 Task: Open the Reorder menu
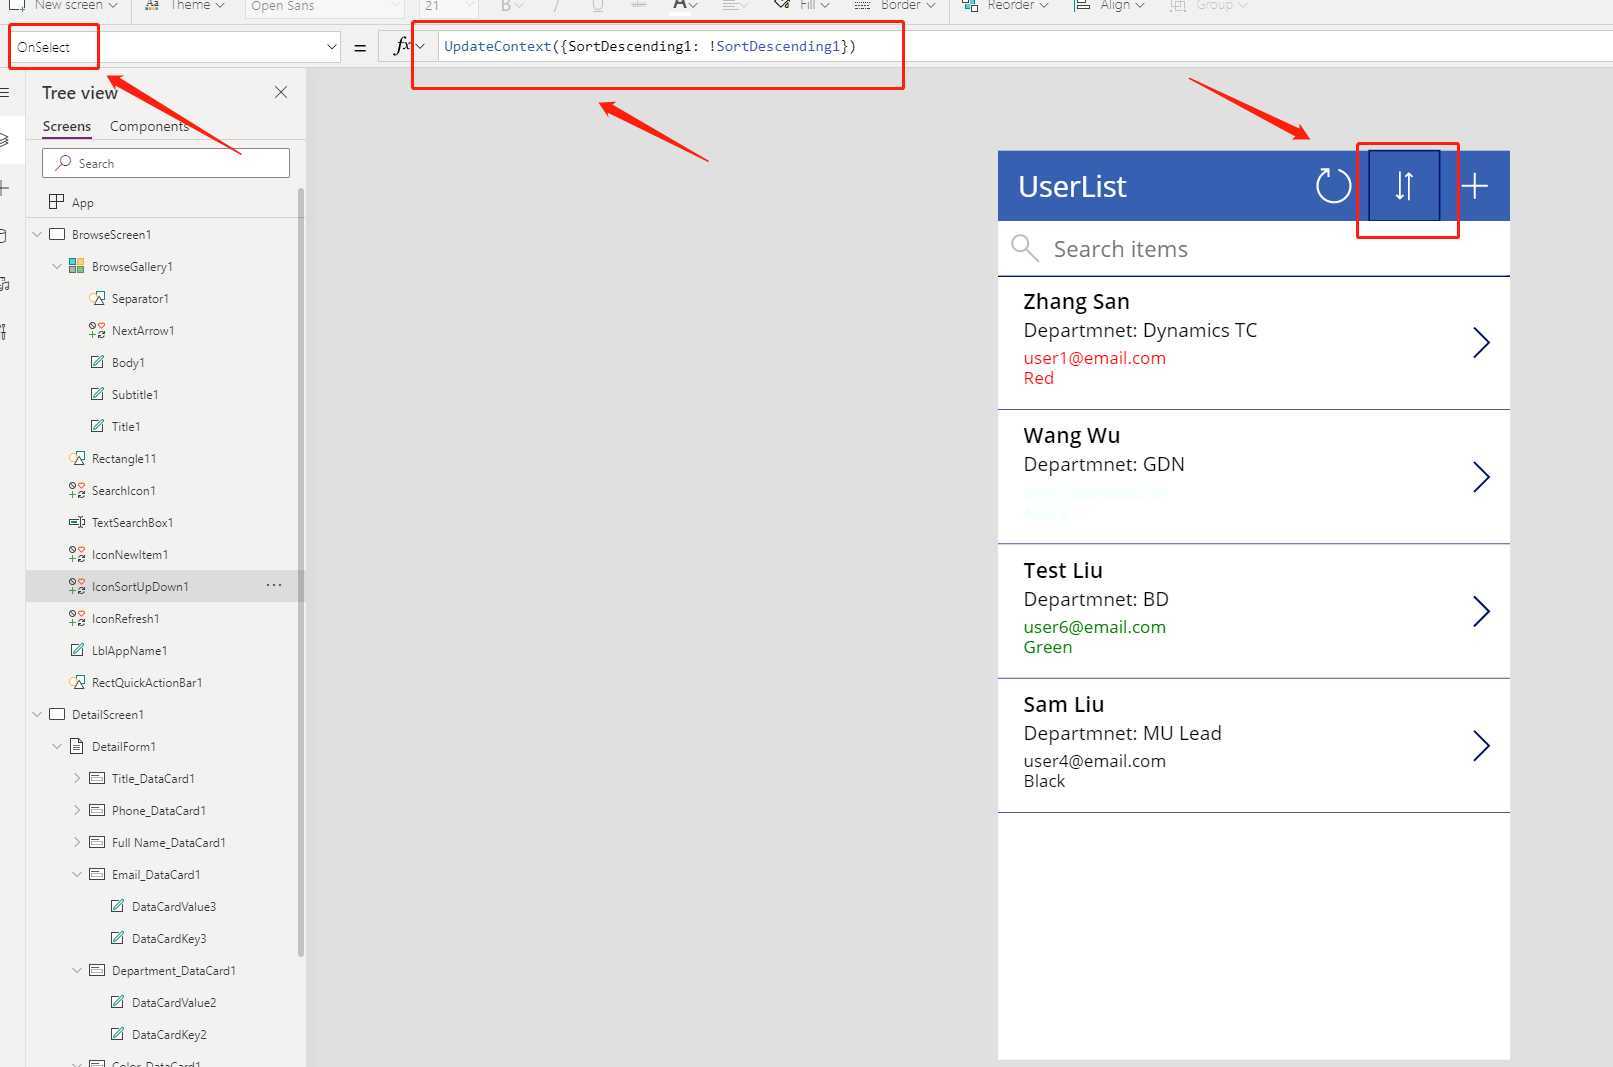tap(1004, 6)
